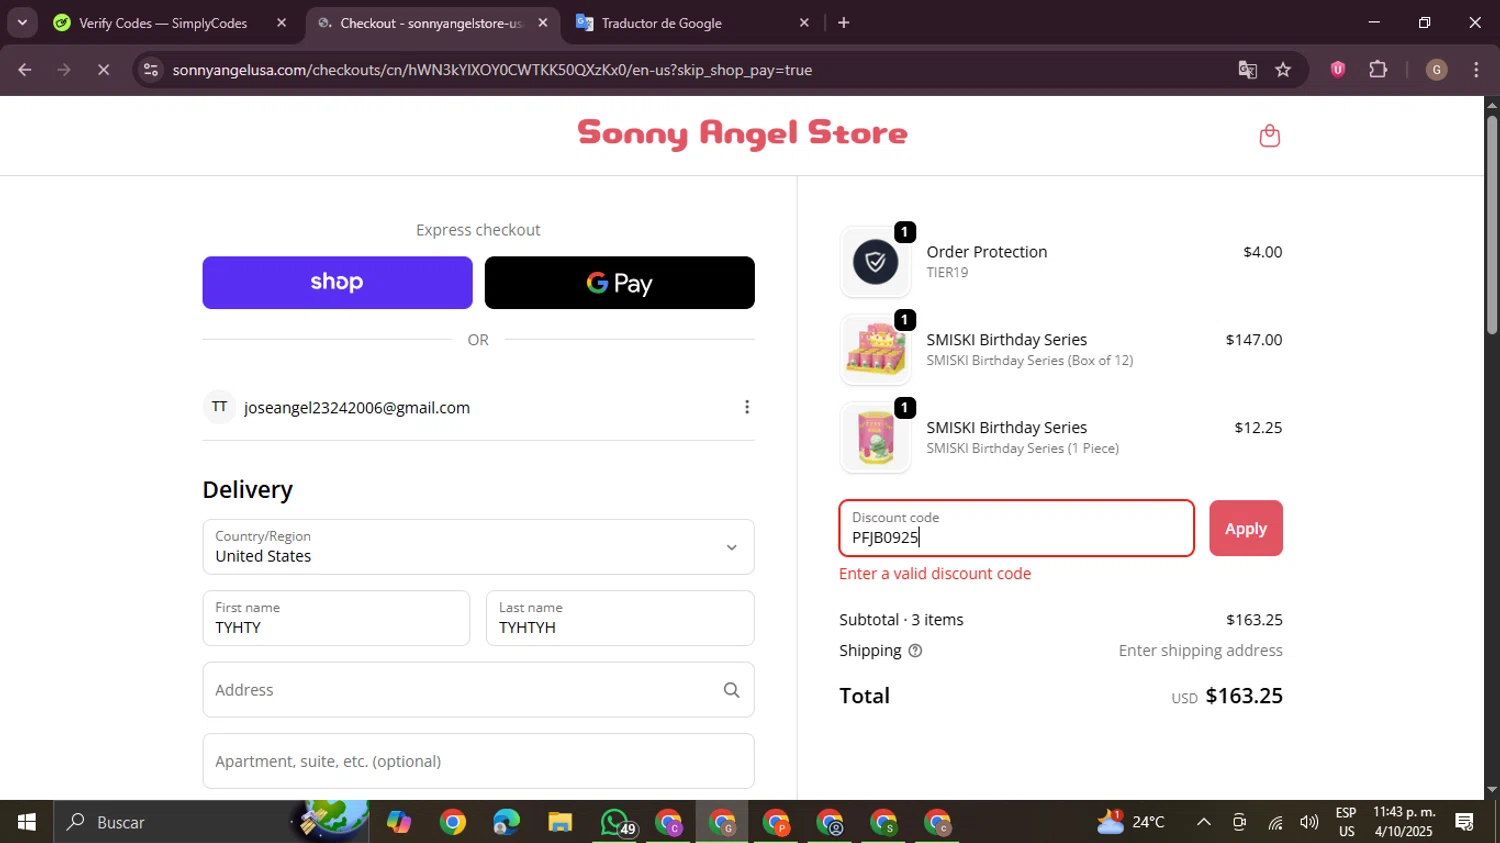This screenshot has height=843, width=1500.
Task: Click the Apartment, suite, etc. field
Action: pos(478,761)
